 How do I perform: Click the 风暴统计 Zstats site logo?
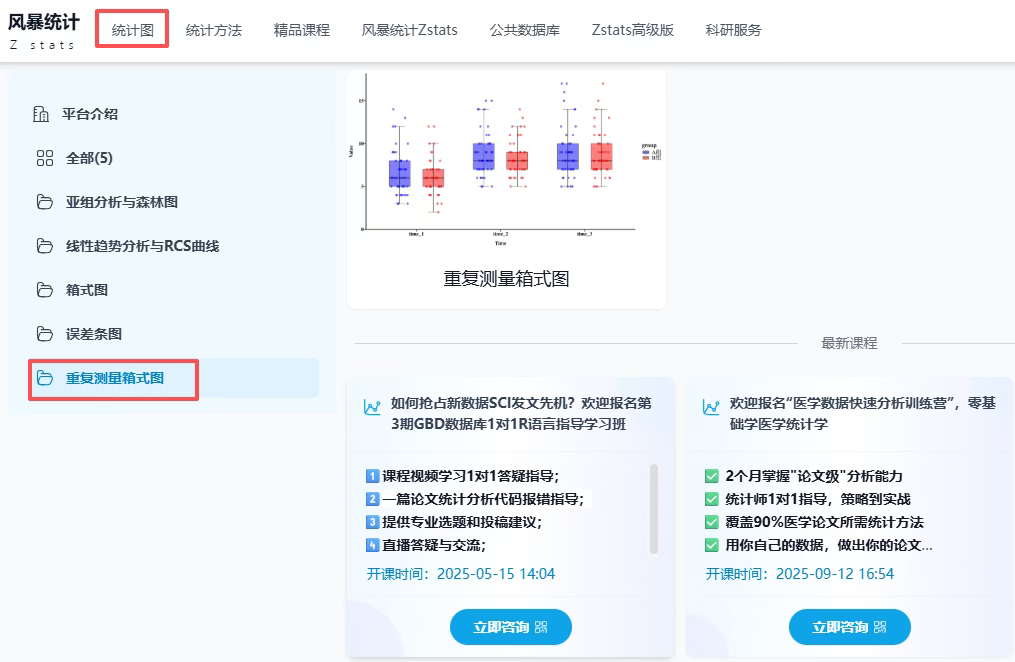(43, 30)
